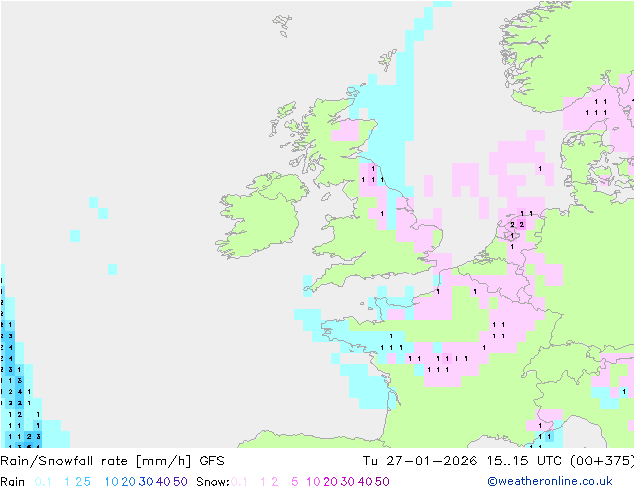634x490 pixels.
Task: Click the snow legend value 0.1
Action: coord(239,482)
